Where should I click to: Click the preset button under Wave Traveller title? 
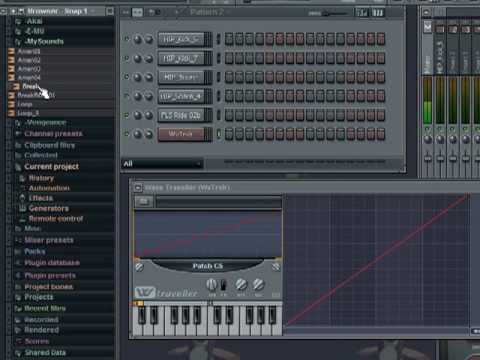click(x=144, y=201)
